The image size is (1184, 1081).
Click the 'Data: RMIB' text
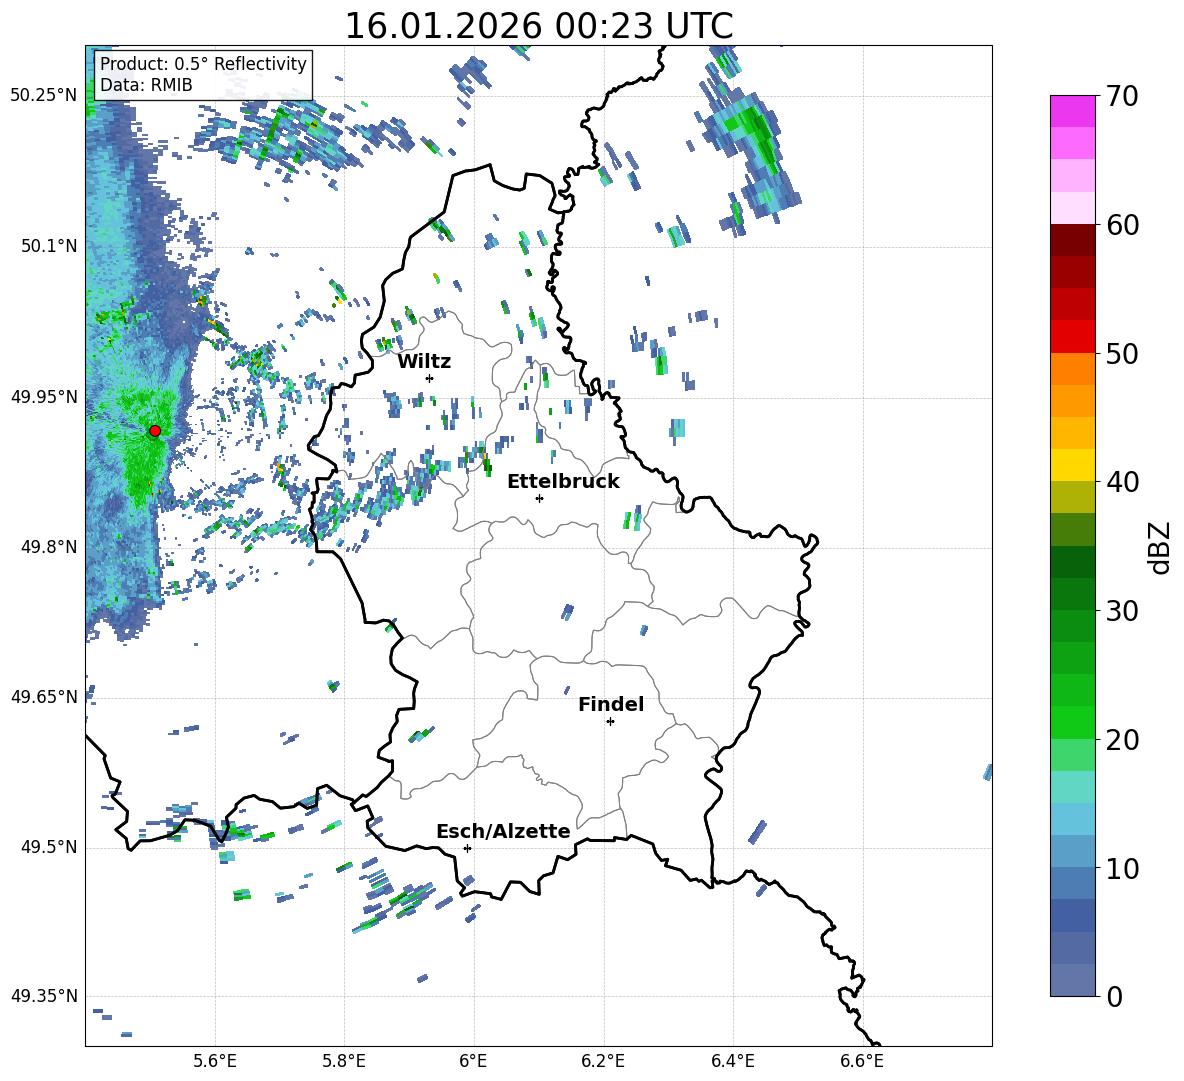coord(146,85)
